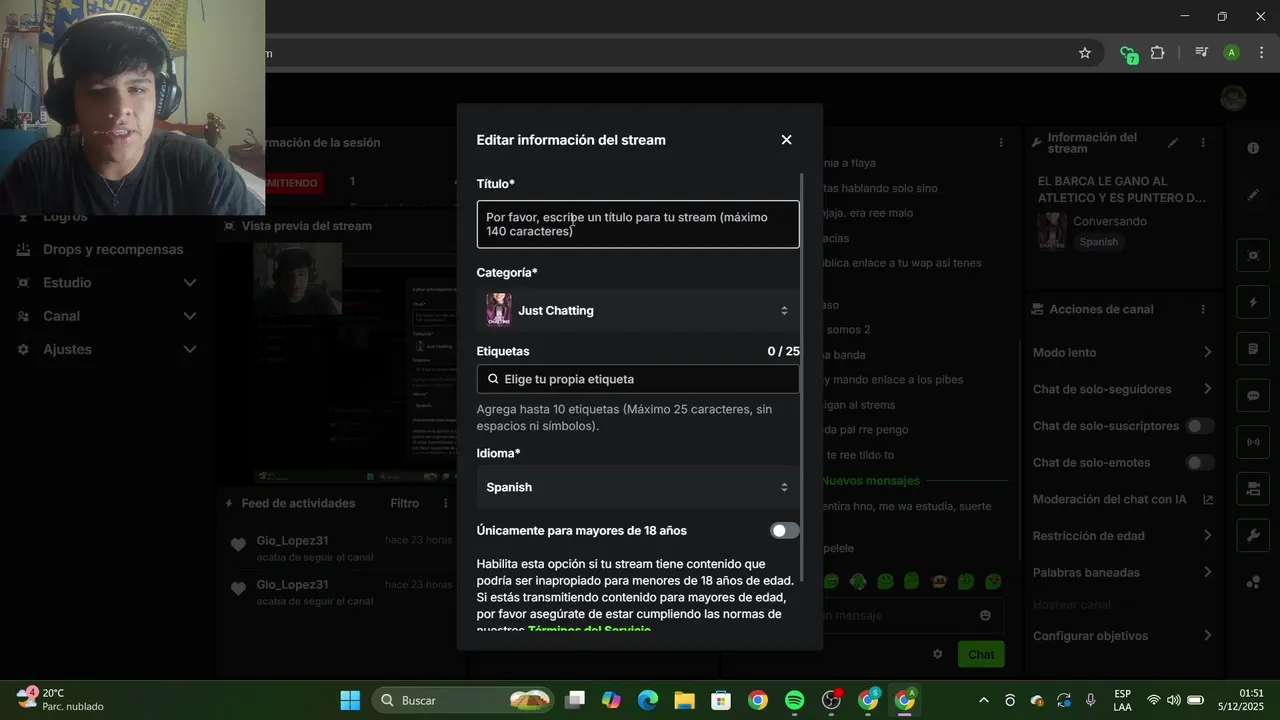
Task: Expand the Canal sidebar chevron
Action: click(190, 316)
